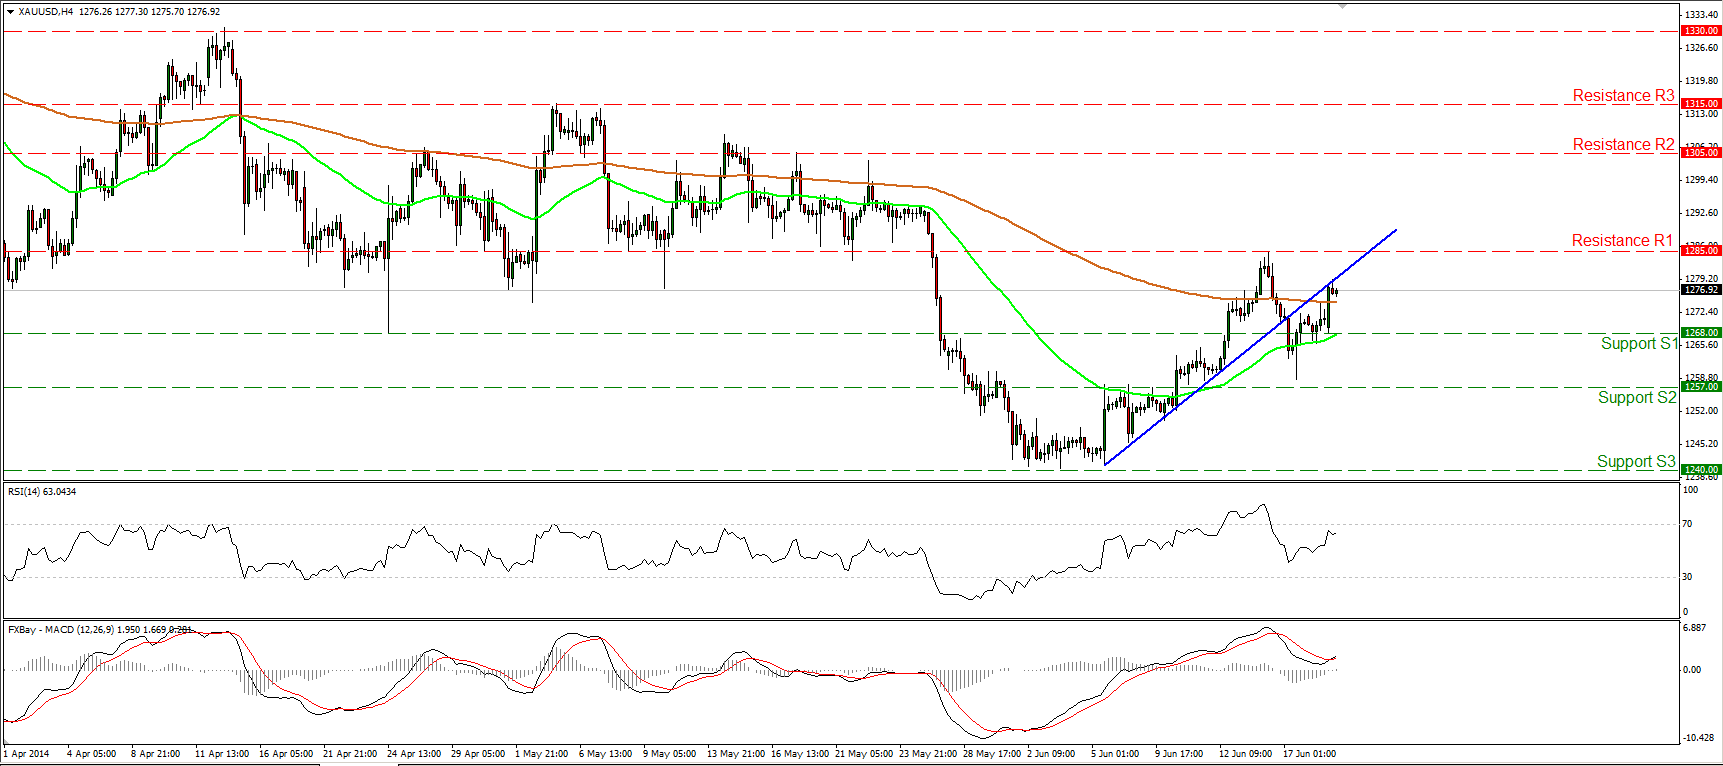Click the XAUUSD,H4 chart title
The image size is (1723, 766).
click(x=46, y=12)
